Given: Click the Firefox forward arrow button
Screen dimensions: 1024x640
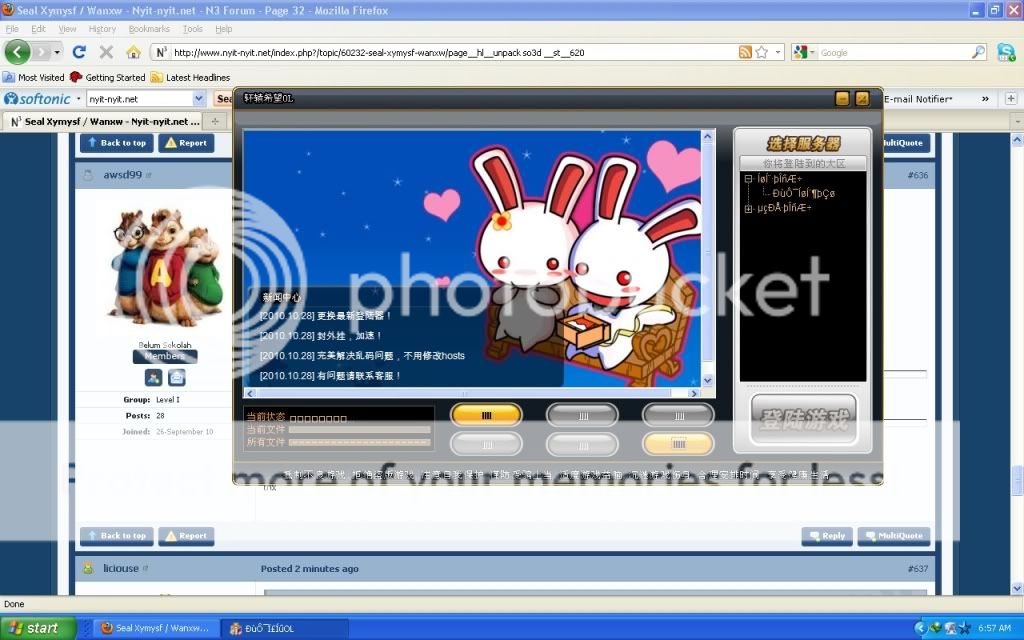Looking at the screenshot, I should pos(42,52).
